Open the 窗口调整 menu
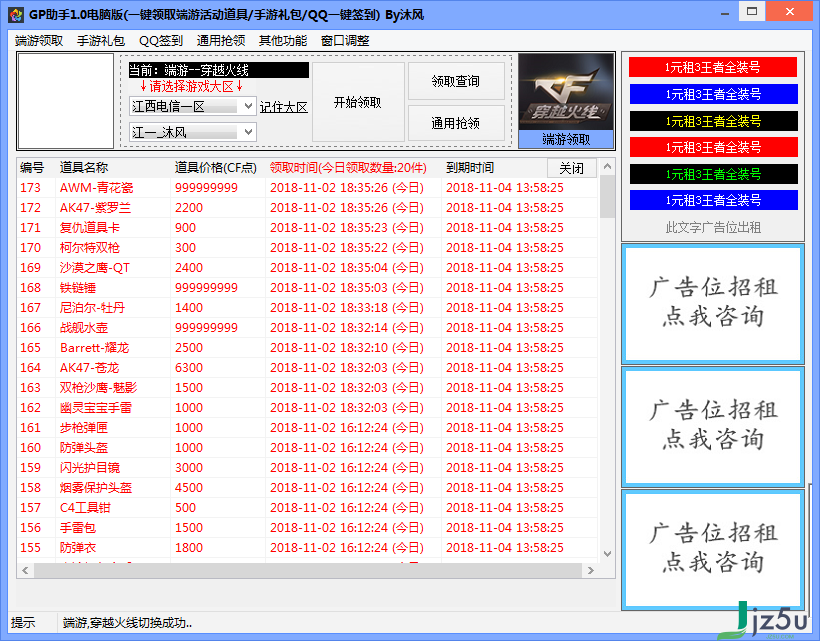Screen dimensions: 820x641 345,41
